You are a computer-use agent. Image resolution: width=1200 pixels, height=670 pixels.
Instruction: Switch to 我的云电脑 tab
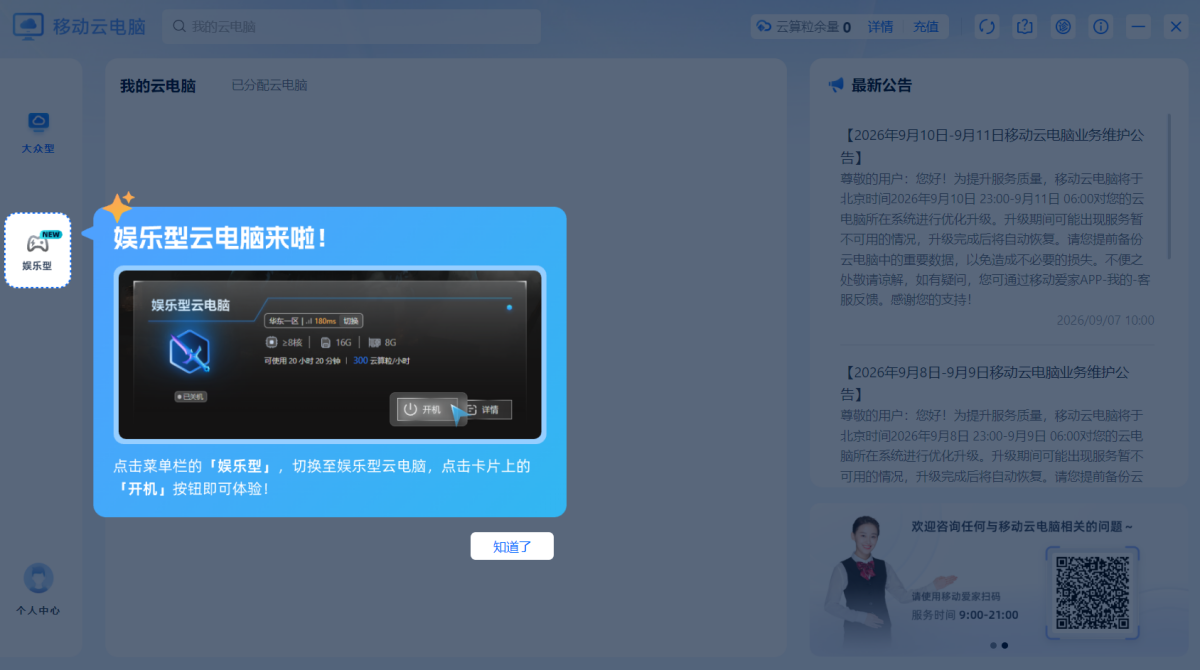coord(158,86)
